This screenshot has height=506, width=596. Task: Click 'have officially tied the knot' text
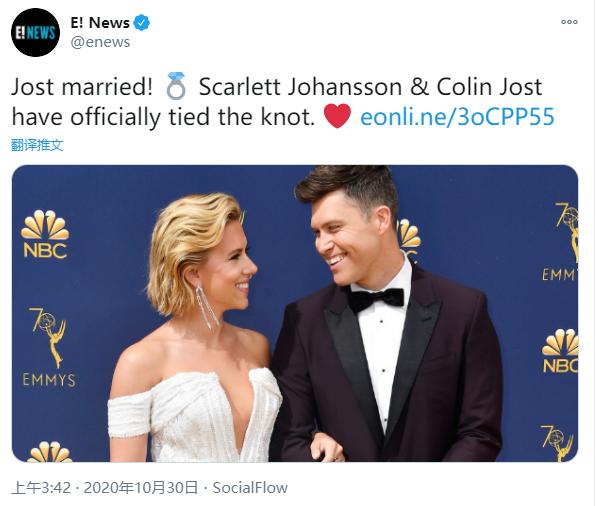coord(163,117)
